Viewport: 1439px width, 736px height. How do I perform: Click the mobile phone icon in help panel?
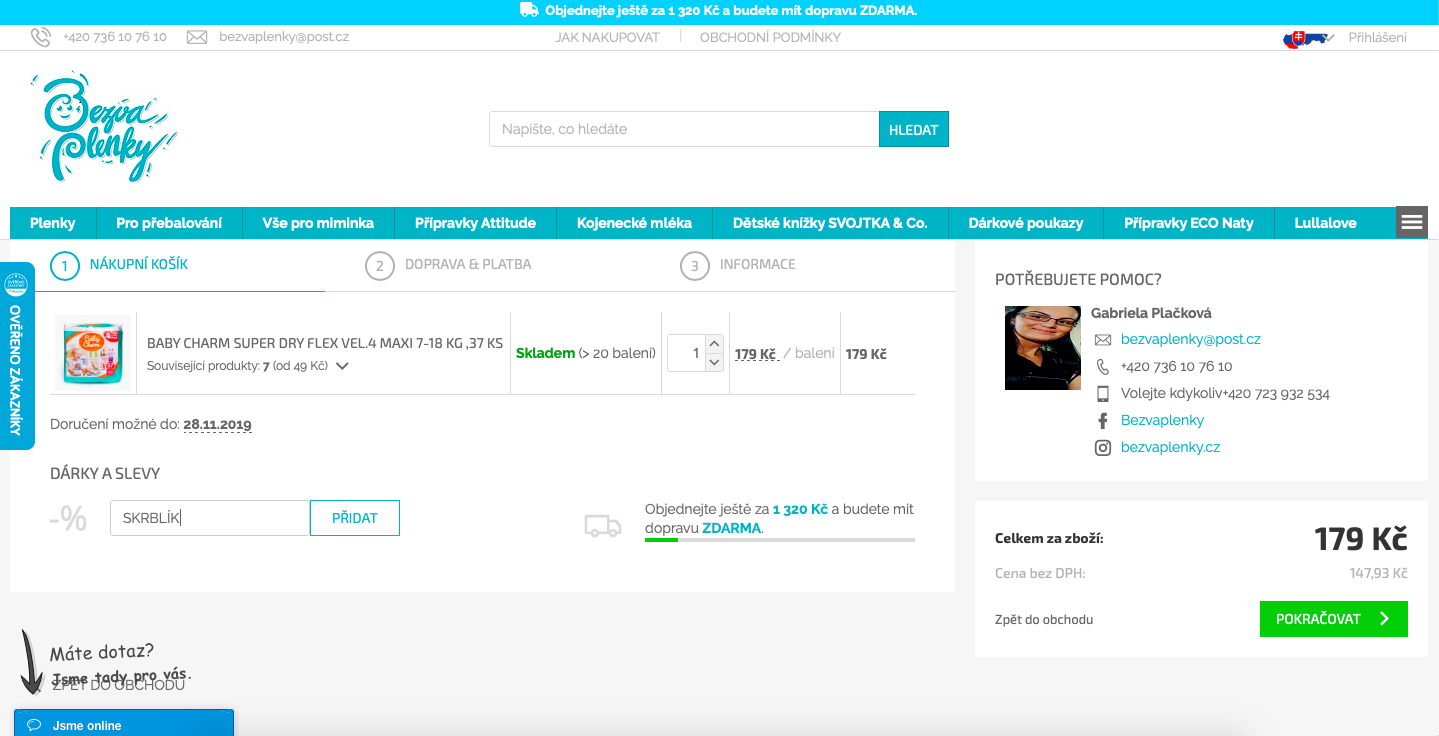pyautogui.click(x=1103, y=394)
